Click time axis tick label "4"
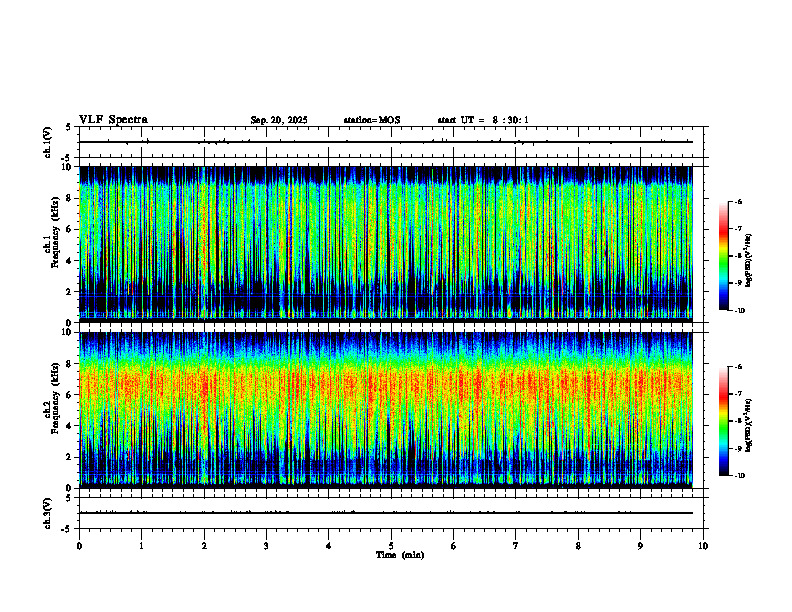792x612 pixels. [329, 546]
